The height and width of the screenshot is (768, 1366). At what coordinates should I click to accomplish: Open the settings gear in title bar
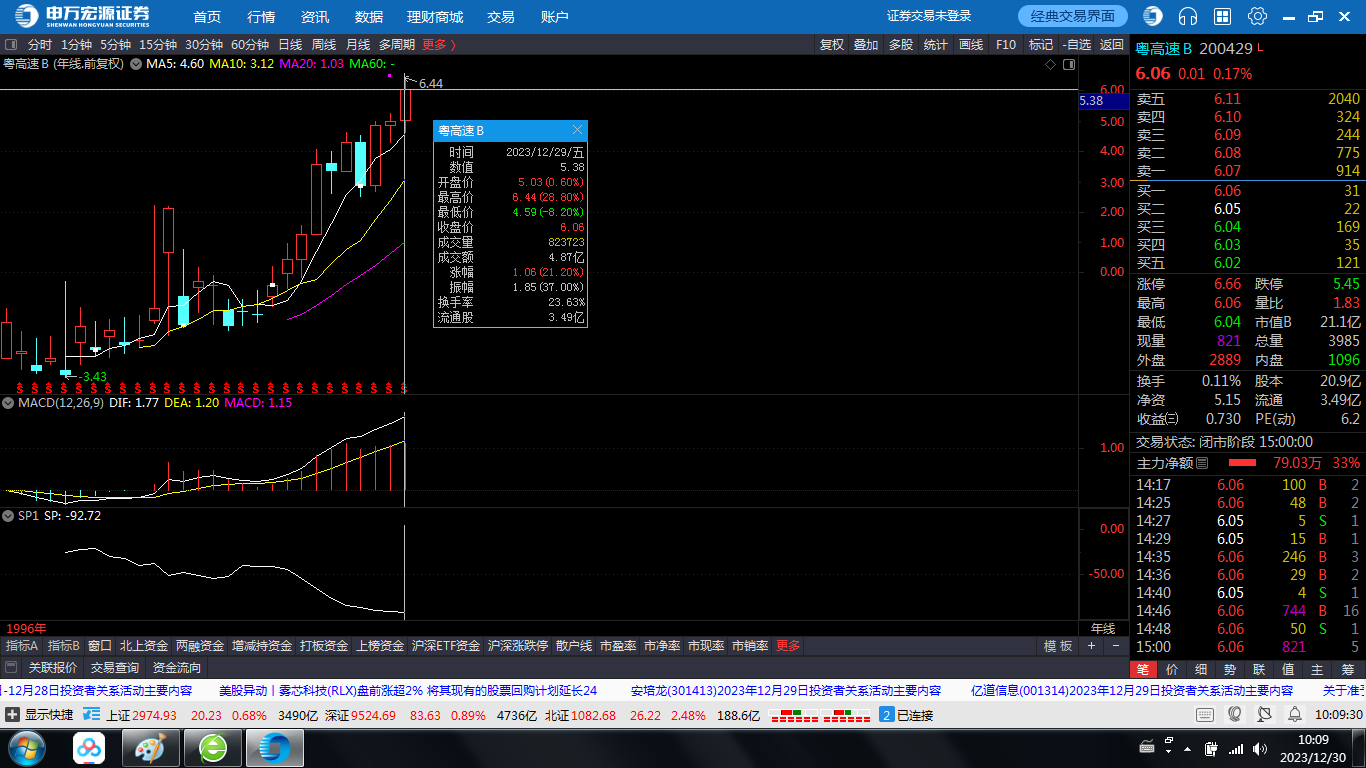point(1257,16)
